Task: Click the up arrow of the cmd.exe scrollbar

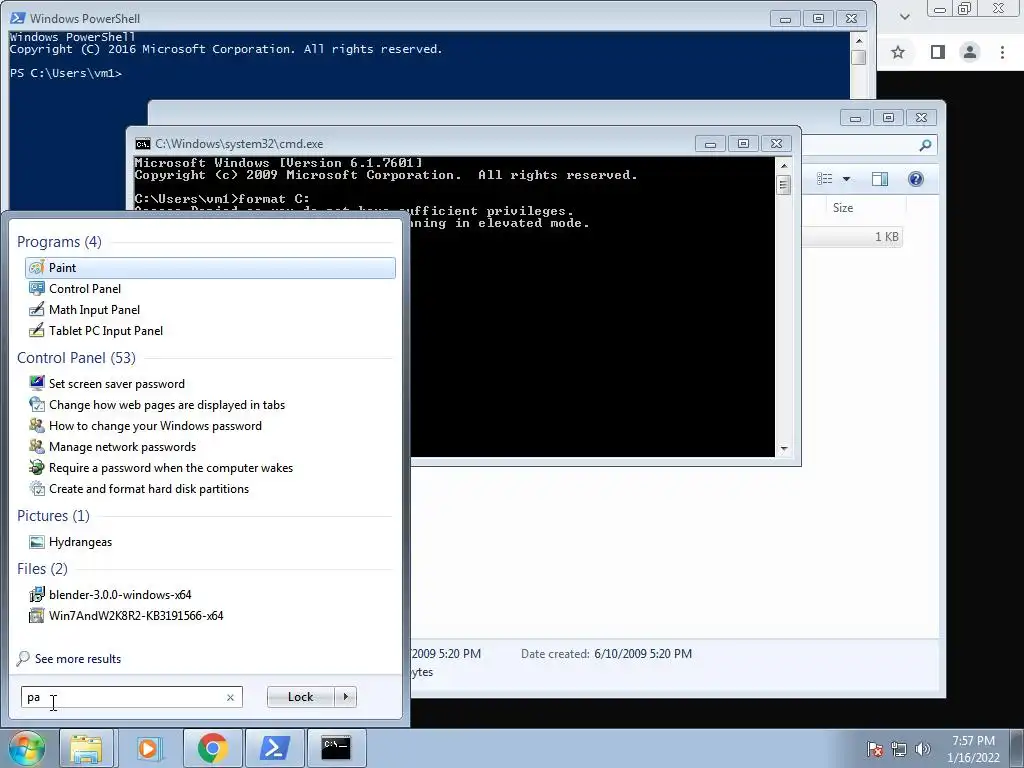Action: pos(784,166)
